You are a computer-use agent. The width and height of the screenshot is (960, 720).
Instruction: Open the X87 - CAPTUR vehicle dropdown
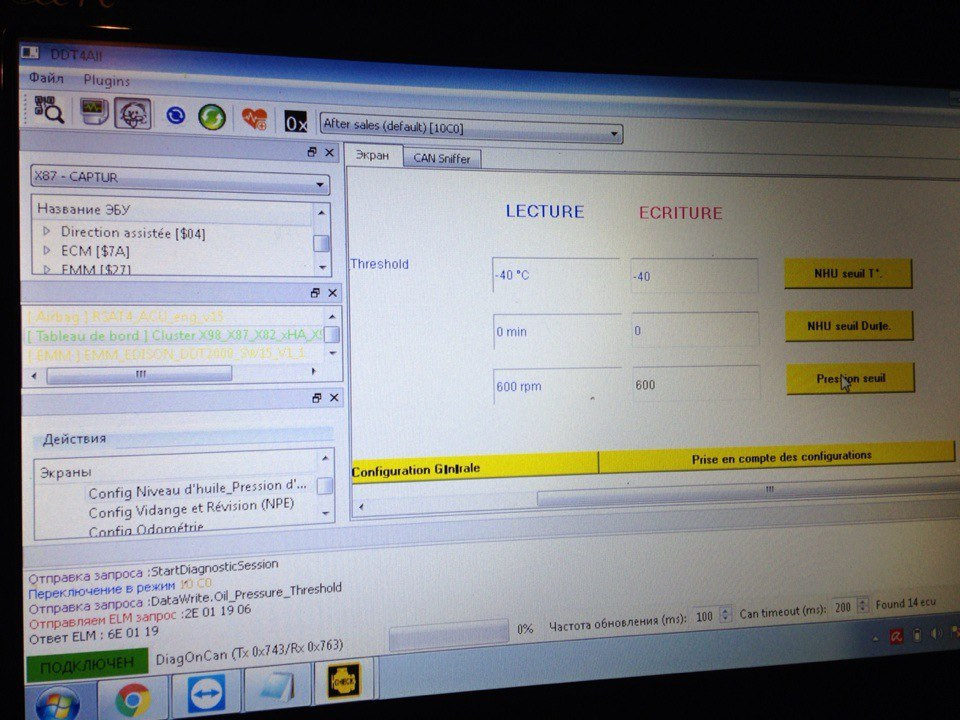click(x=180, y=179)
